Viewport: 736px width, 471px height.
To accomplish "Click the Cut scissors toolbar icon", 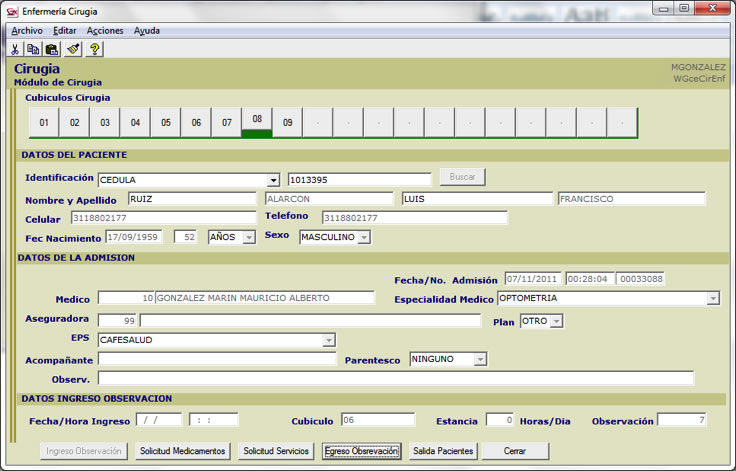I will (x=15, y=49).
